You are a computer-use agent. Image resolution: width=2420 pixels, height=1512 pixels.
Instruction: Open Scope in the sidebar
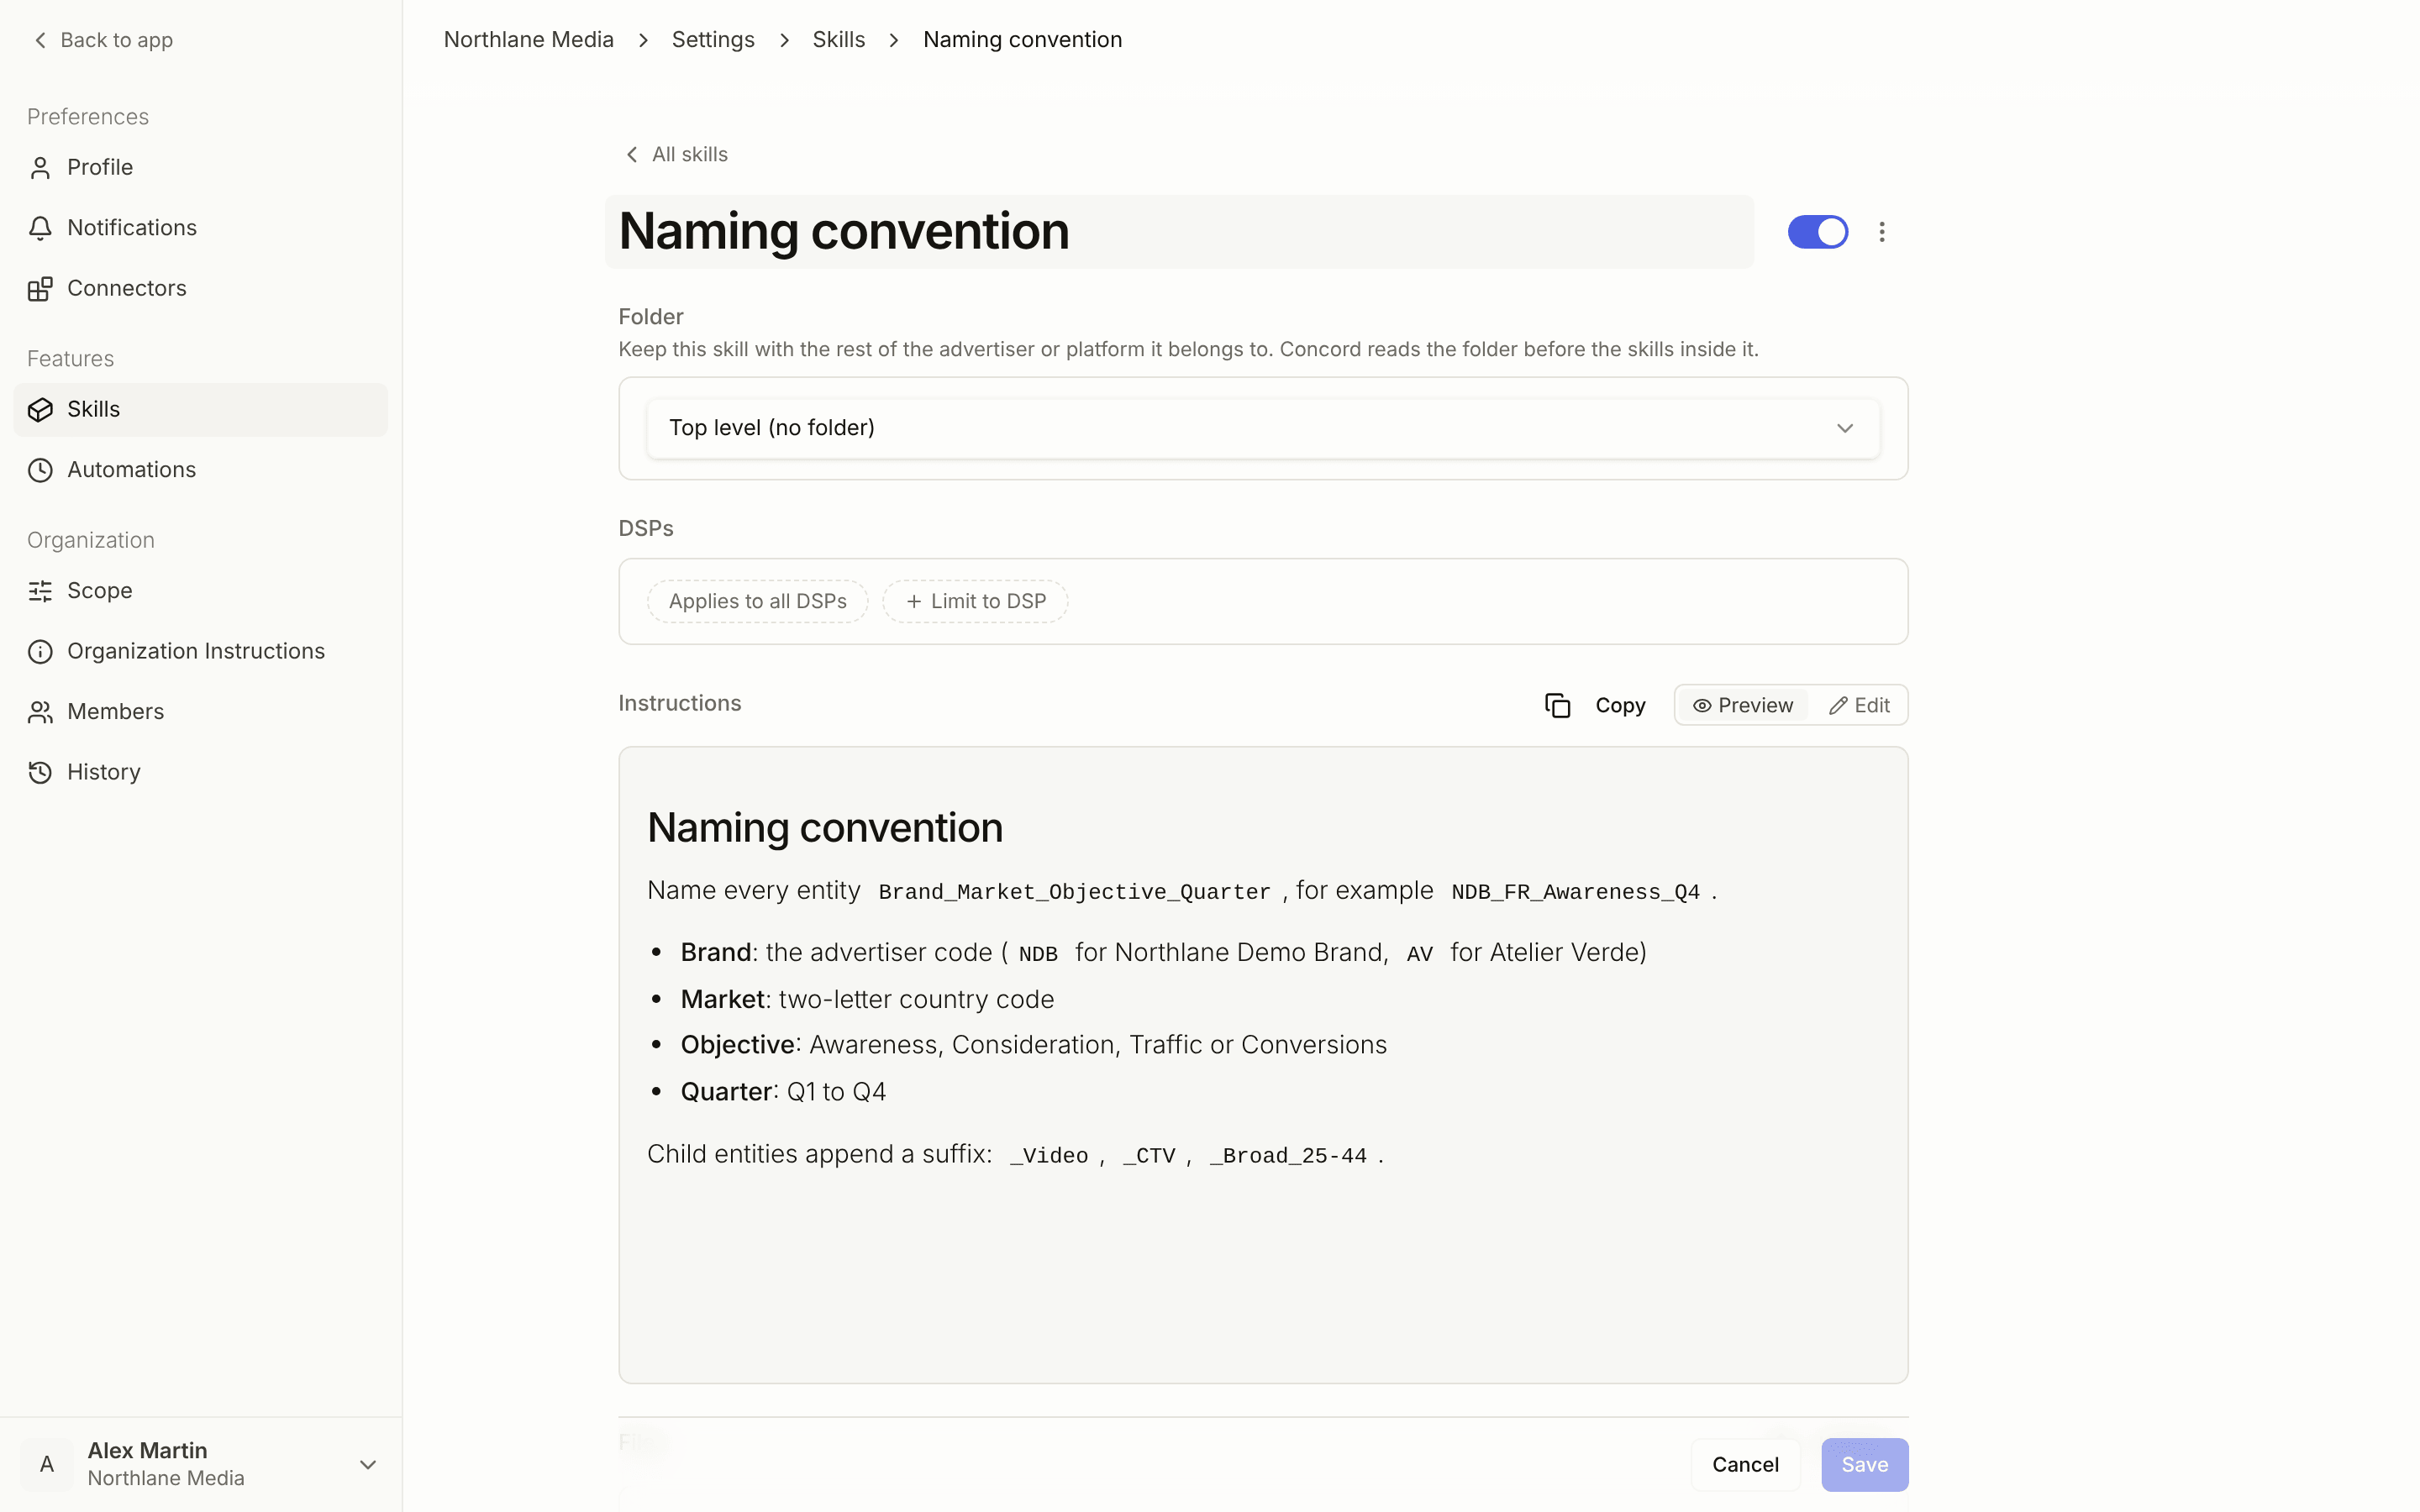(200, 591)
